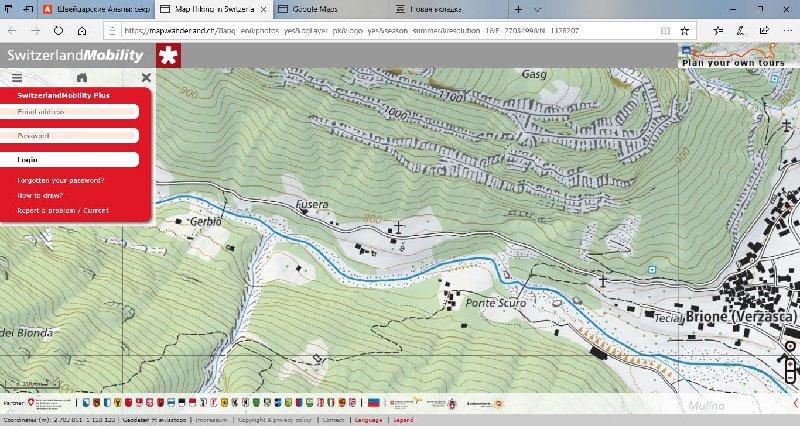The width and height of the screenshot is (800, 426).
Task: Go back with the browser back arrow
Action: point(12,31)
